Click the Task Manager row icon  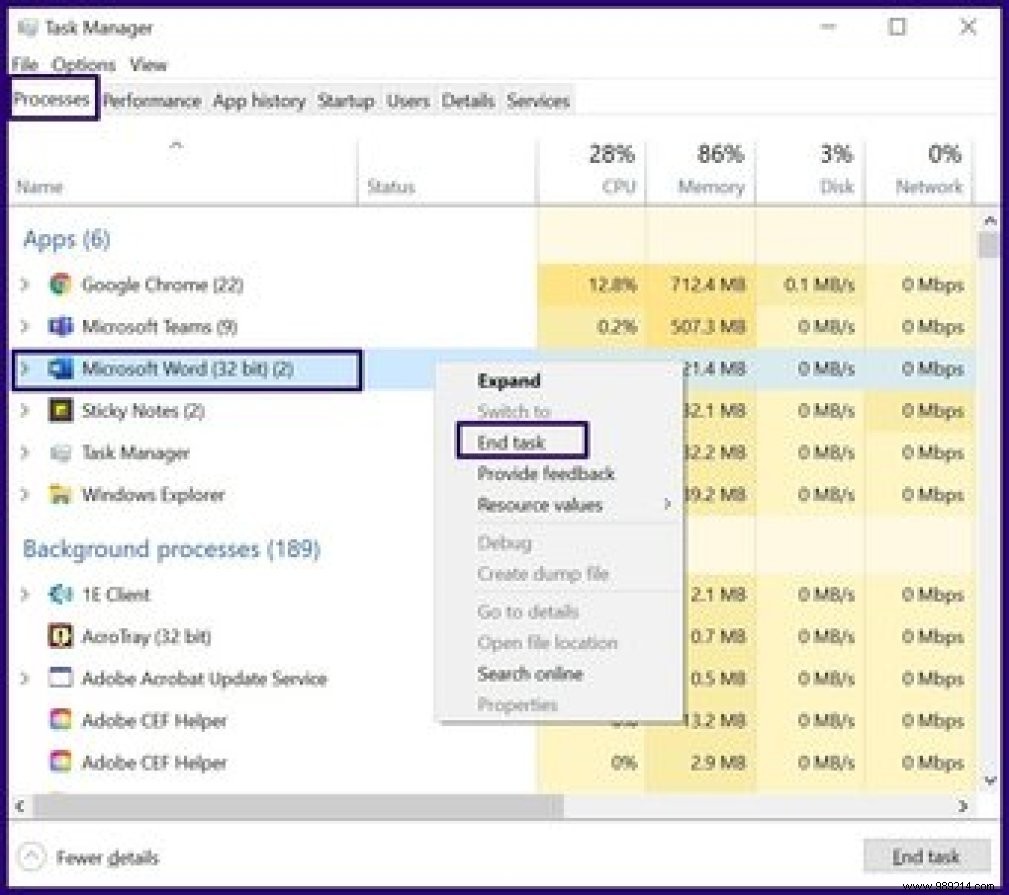(x=60, y=453)
